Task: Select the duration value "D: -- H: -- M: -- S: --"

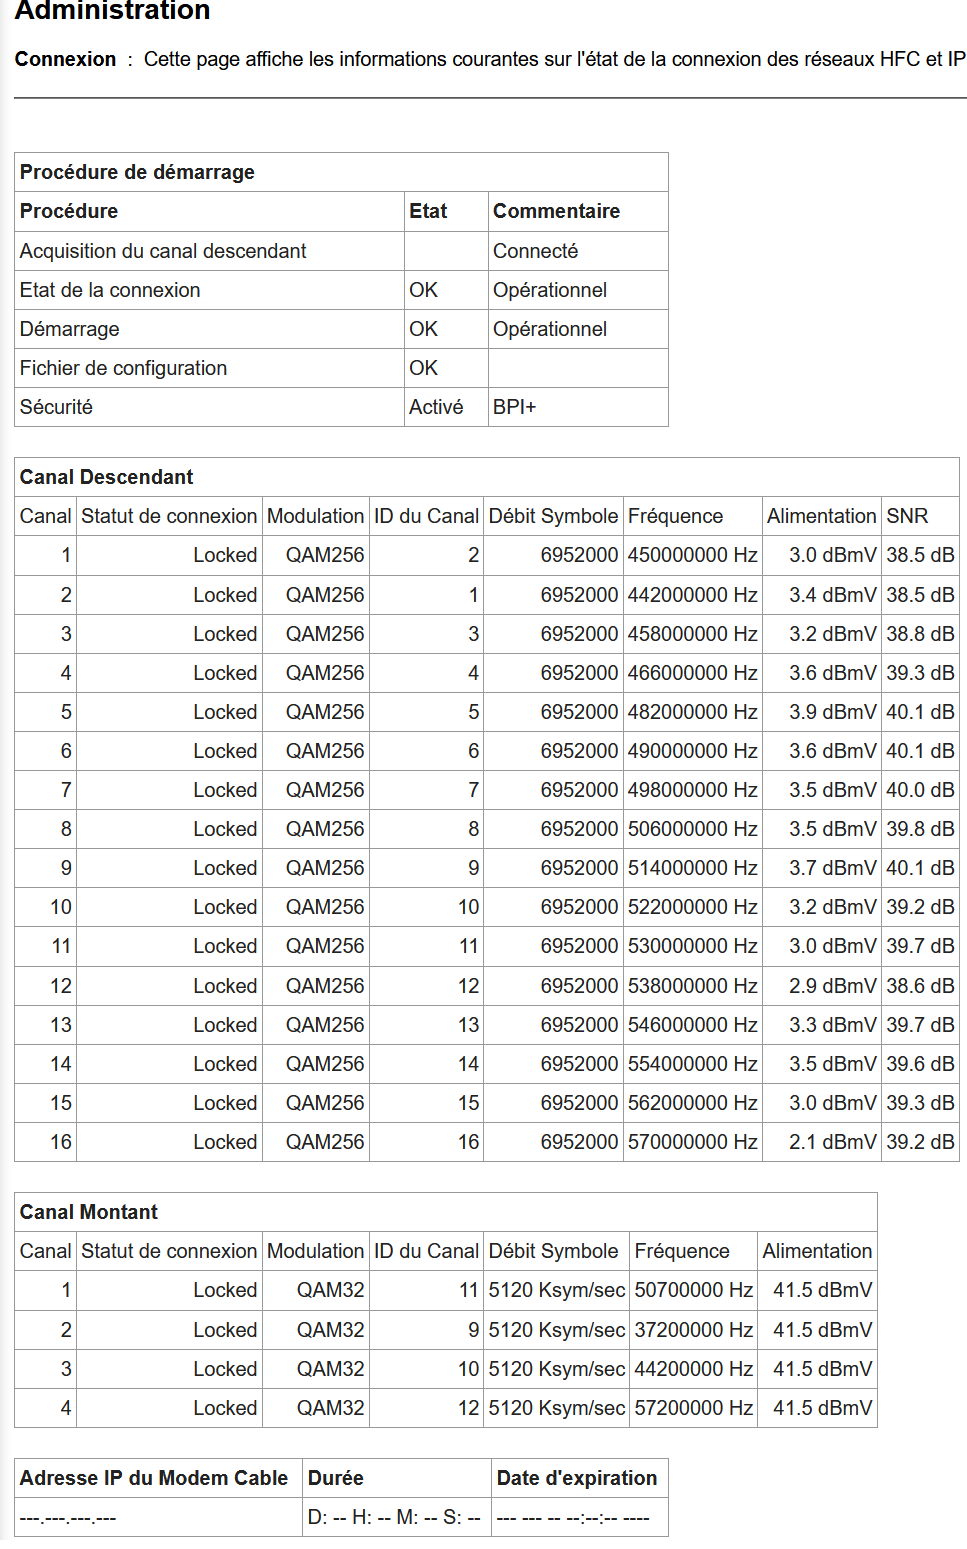Action: (394, 1517)
